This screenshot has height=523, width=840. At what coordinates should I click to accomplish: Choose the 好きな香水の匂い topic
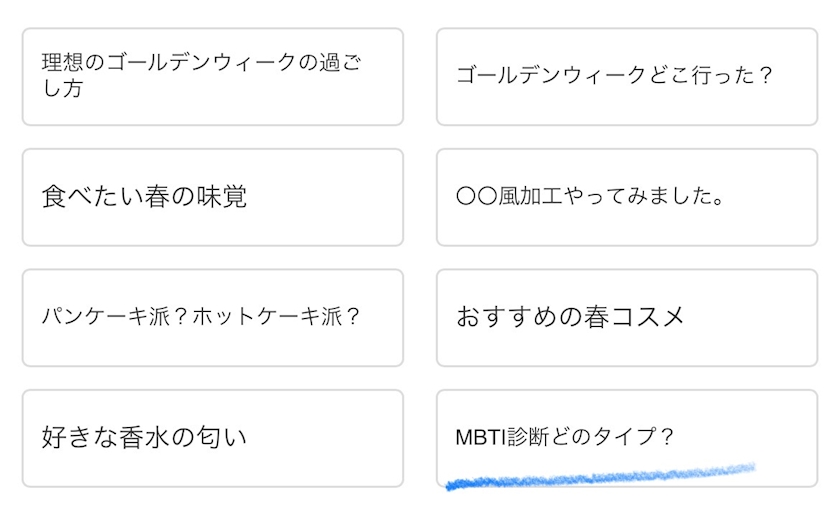coord(212,438)
